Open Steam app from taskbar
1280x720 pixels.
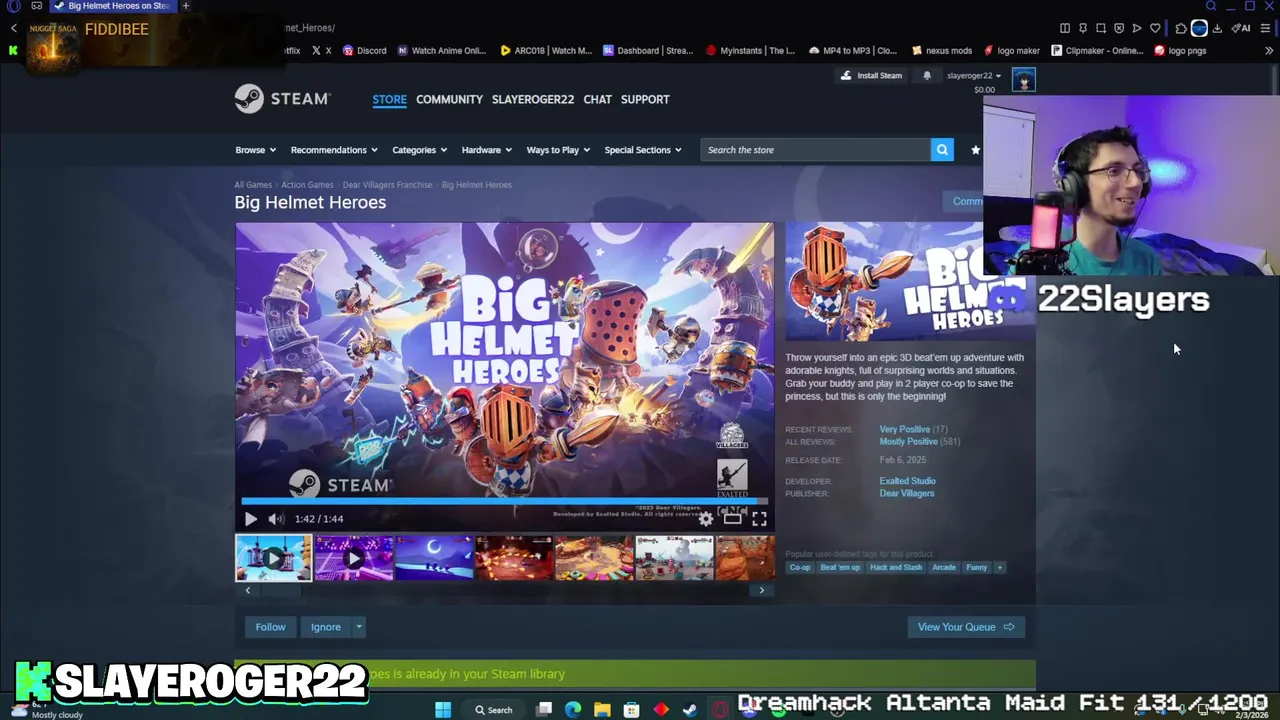(690, 710)
